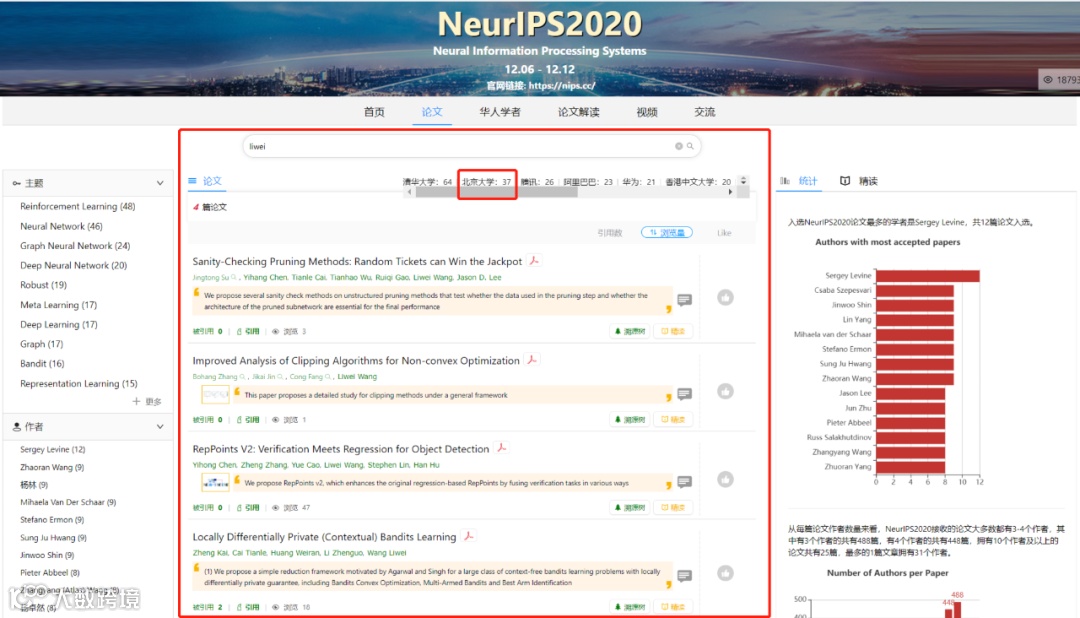This screenshot has height=618, width=1080.
Task: Filter by author Sergey Levine (12)
Action: [x=52, y=449]
